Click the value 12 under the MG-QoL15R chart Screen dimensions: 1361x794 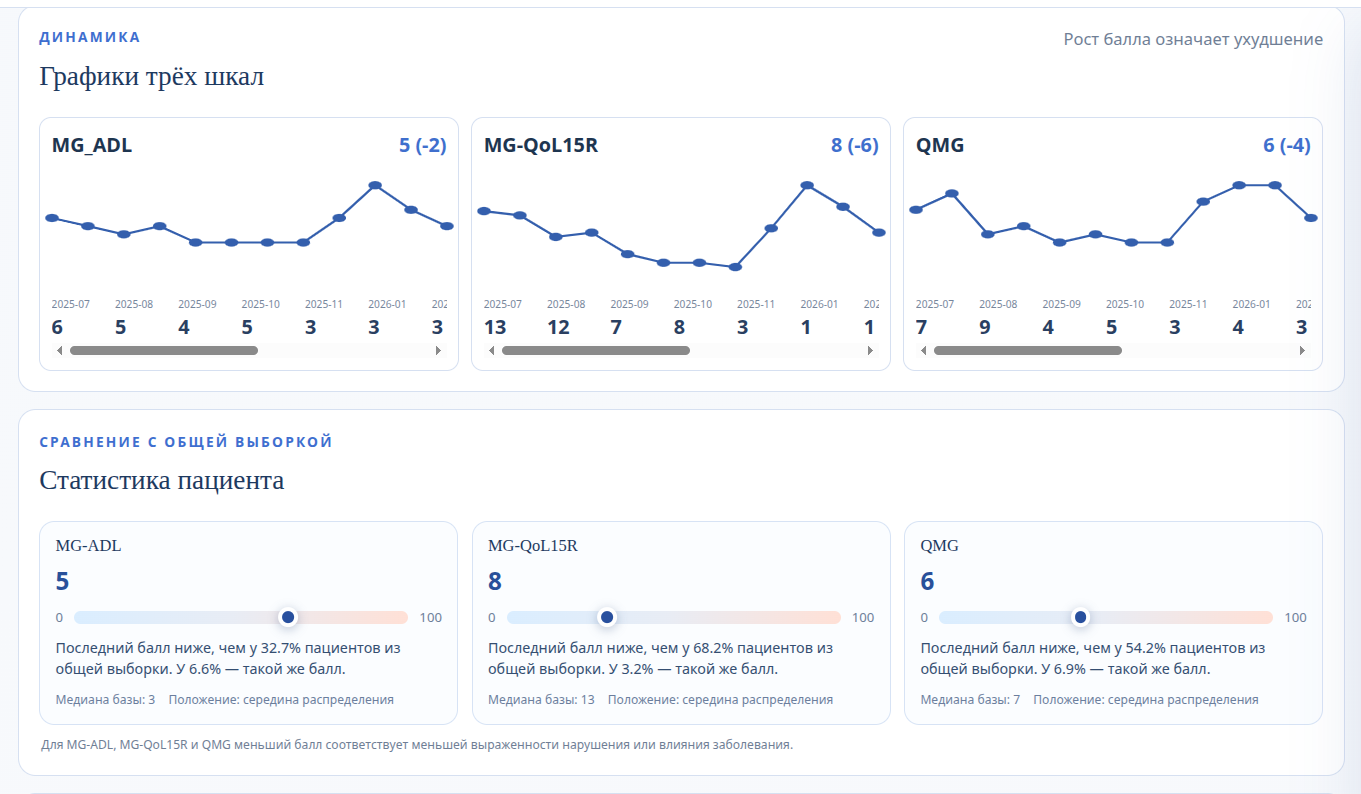558,327
